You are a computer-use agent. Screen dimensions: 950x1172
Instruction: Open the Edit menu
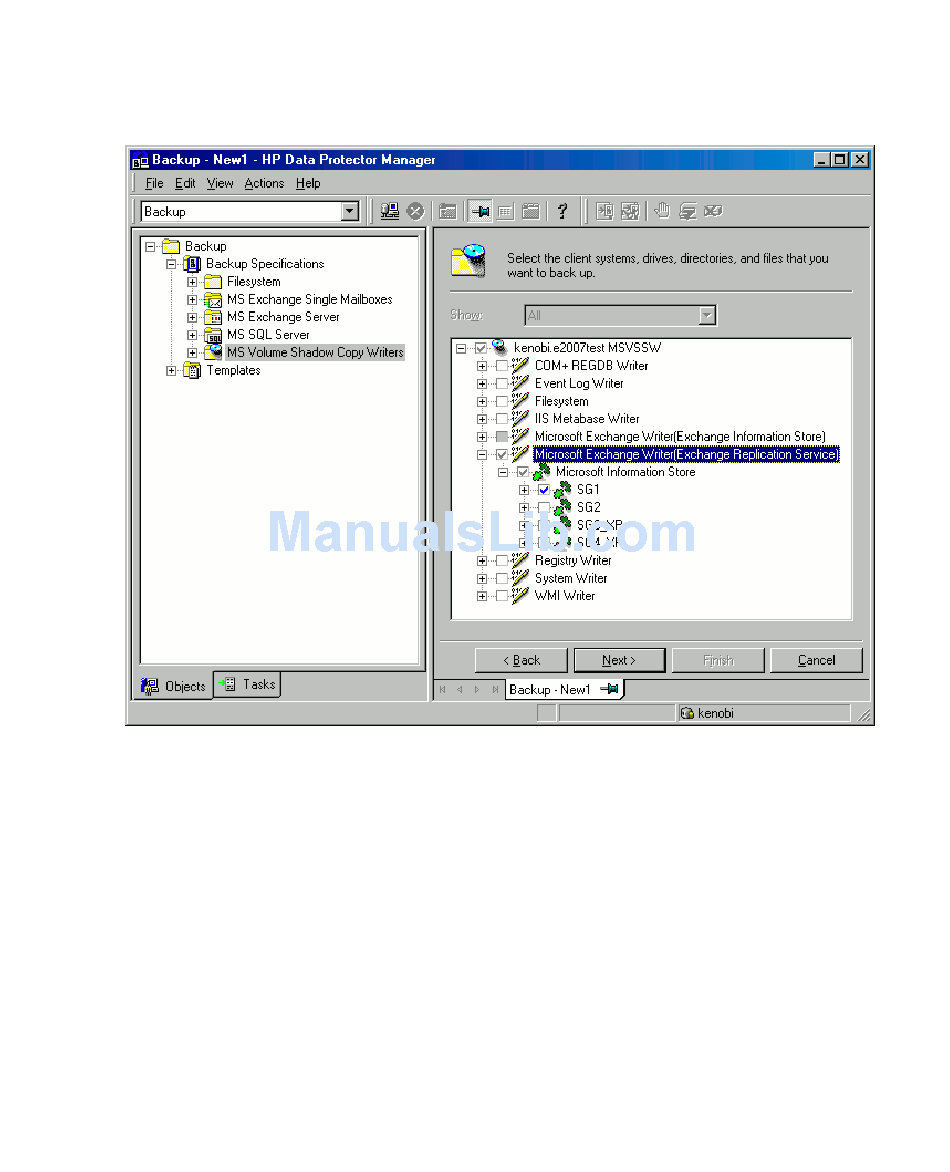point(185,183)
